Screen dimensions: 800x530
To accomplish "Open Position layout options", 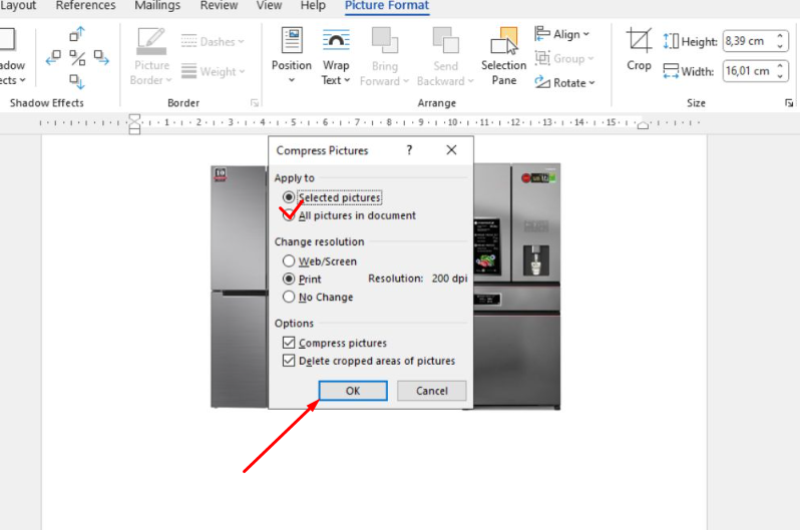I will pyautogui.click(x=291, y=55).
